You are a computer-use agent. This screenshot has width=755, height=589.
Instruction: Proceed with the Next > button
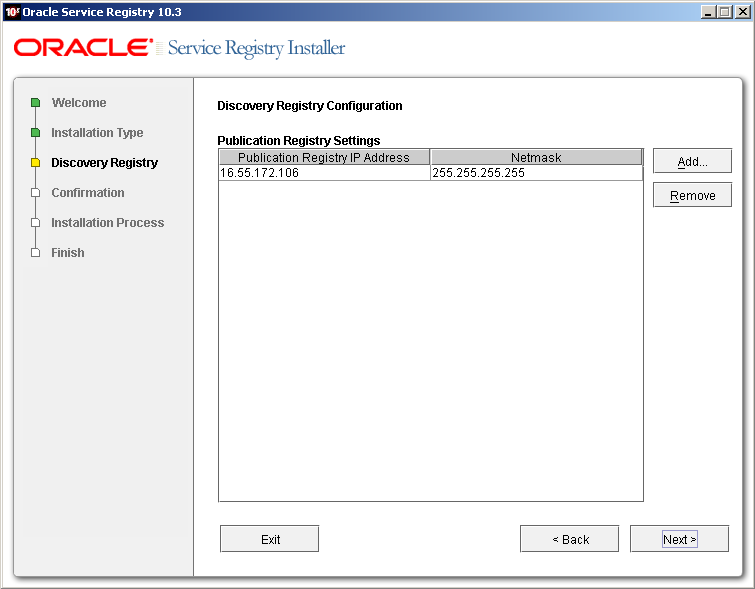679,539
